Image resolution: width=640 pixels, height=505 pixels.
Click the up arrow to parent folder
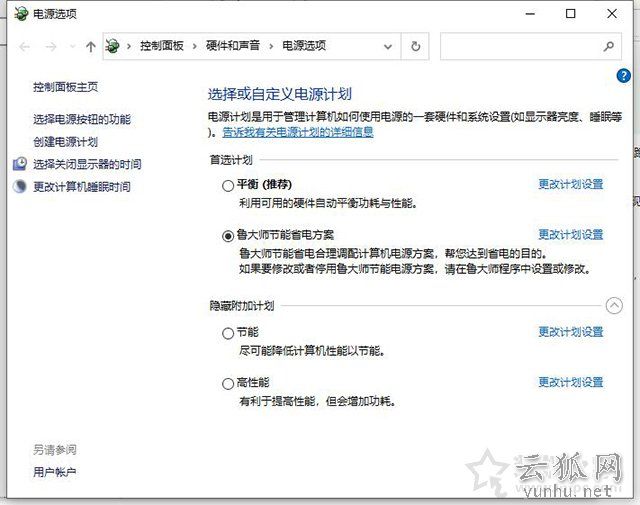point(91,47)
